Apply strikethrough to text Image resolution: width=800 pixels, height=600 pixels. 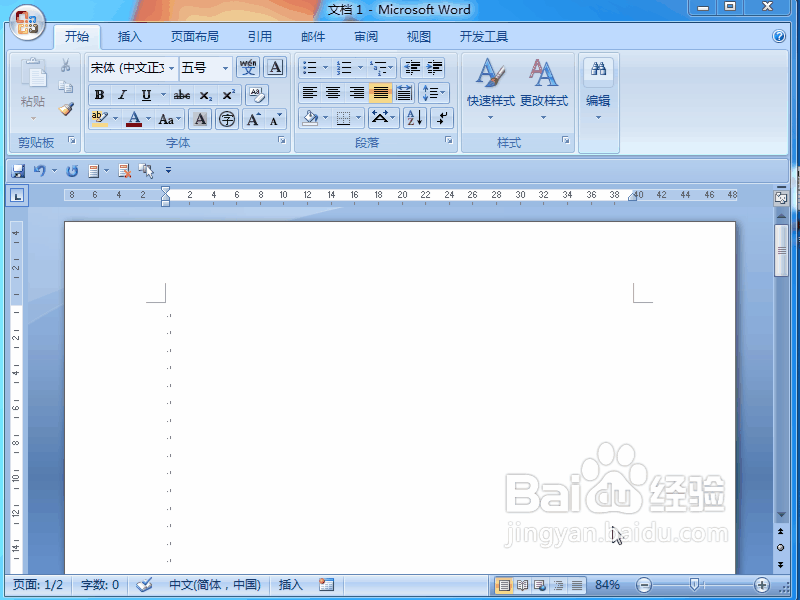coord(181,94)
